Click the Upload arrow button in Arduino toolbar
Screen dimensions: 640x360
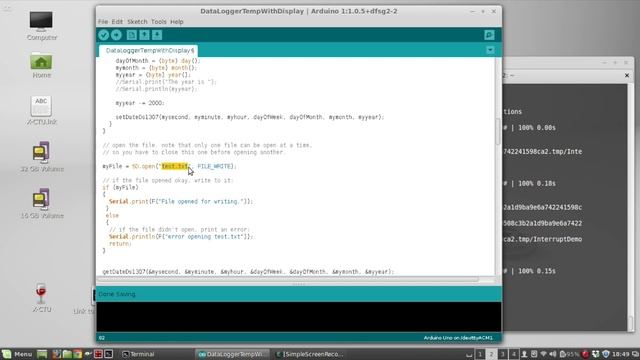pyautogui.click(x=116, y=35)
